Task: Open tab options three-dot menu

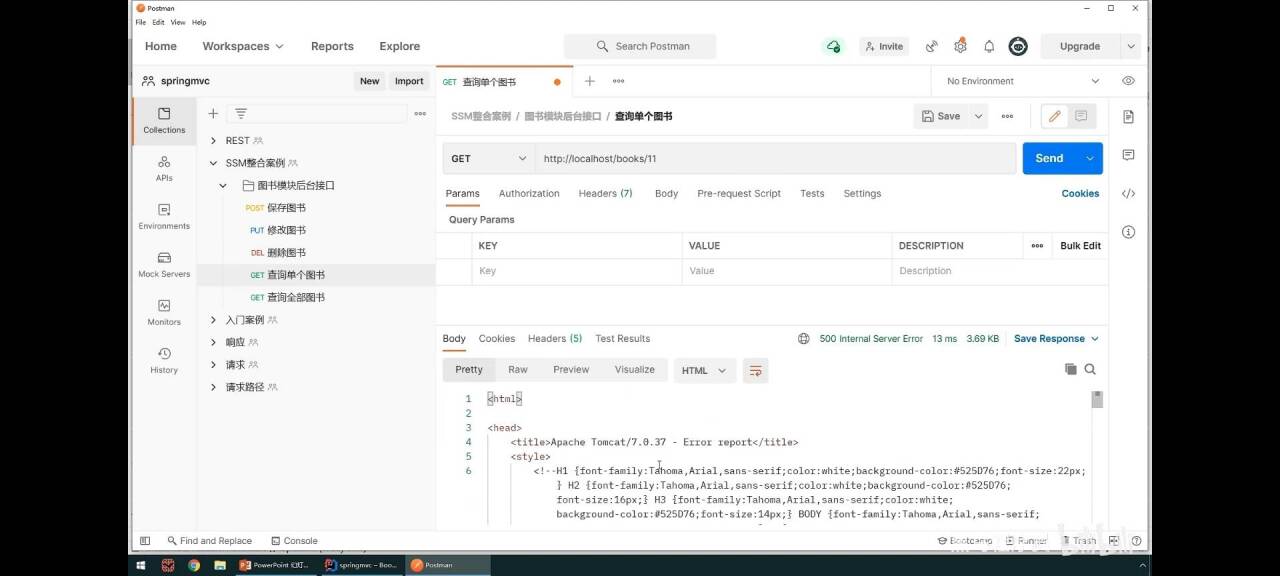Action: 619,81
